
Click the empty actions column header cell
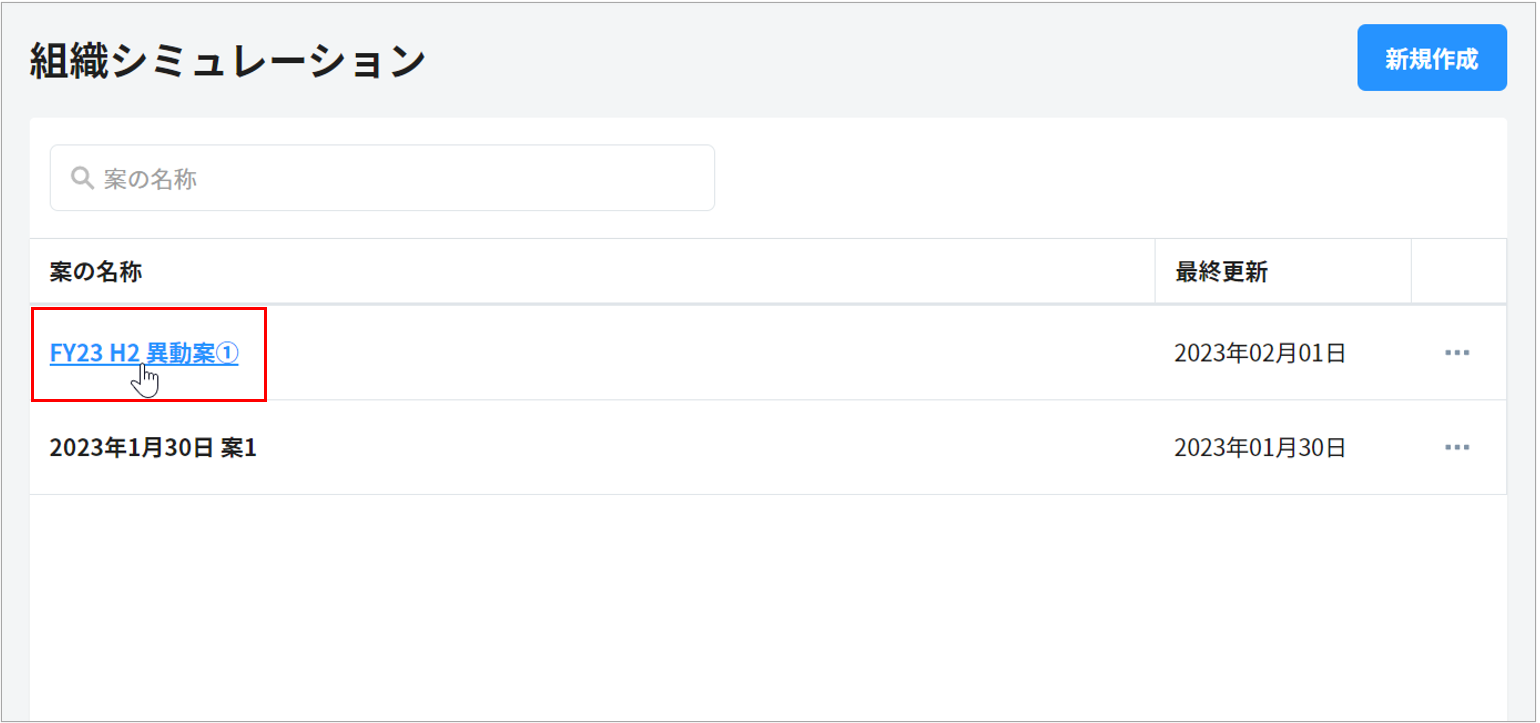point(1458,271)
